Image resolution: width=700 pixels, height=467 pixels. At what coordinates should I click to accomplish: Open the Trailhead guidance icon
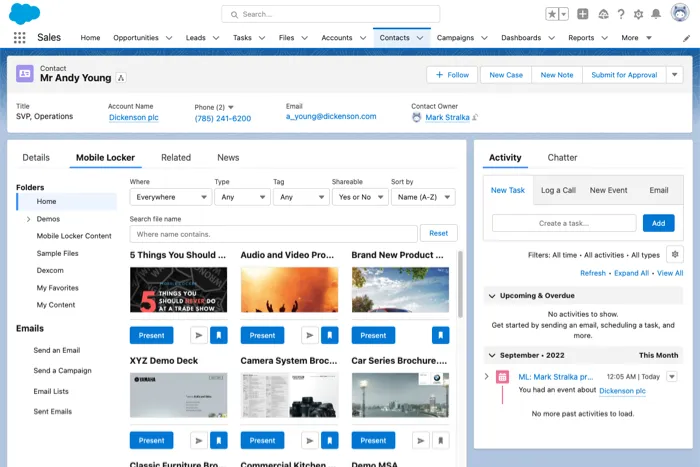tap(603, 14)
